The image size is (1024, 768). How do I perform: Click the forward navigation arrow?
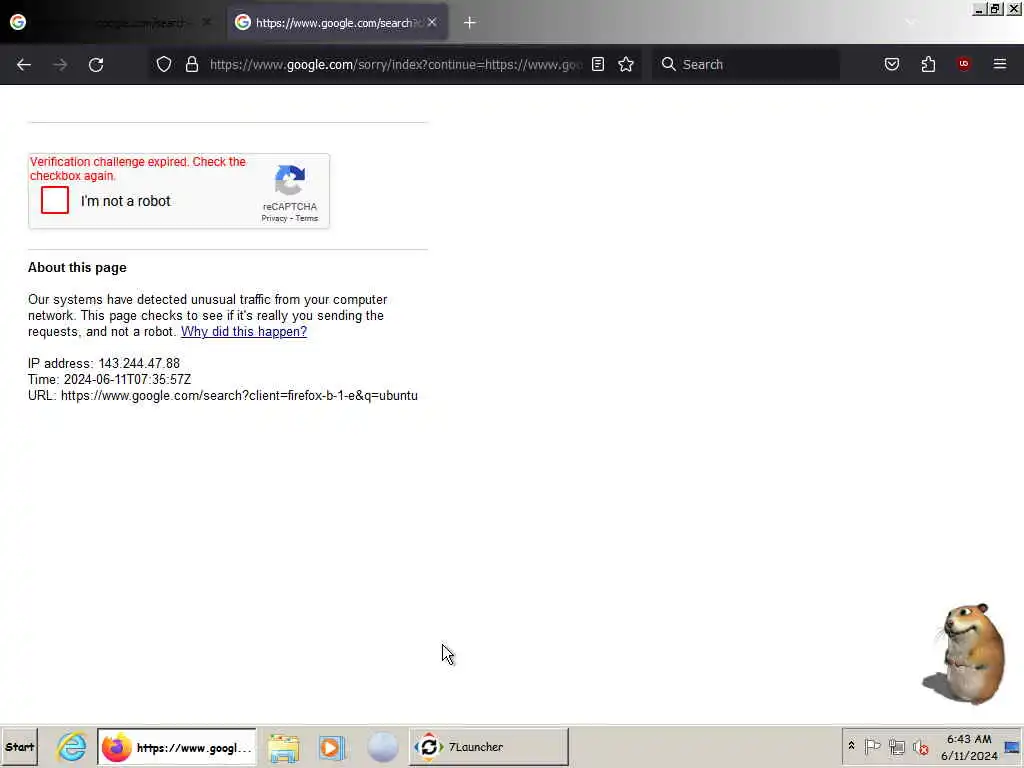(x=60, y=65)
